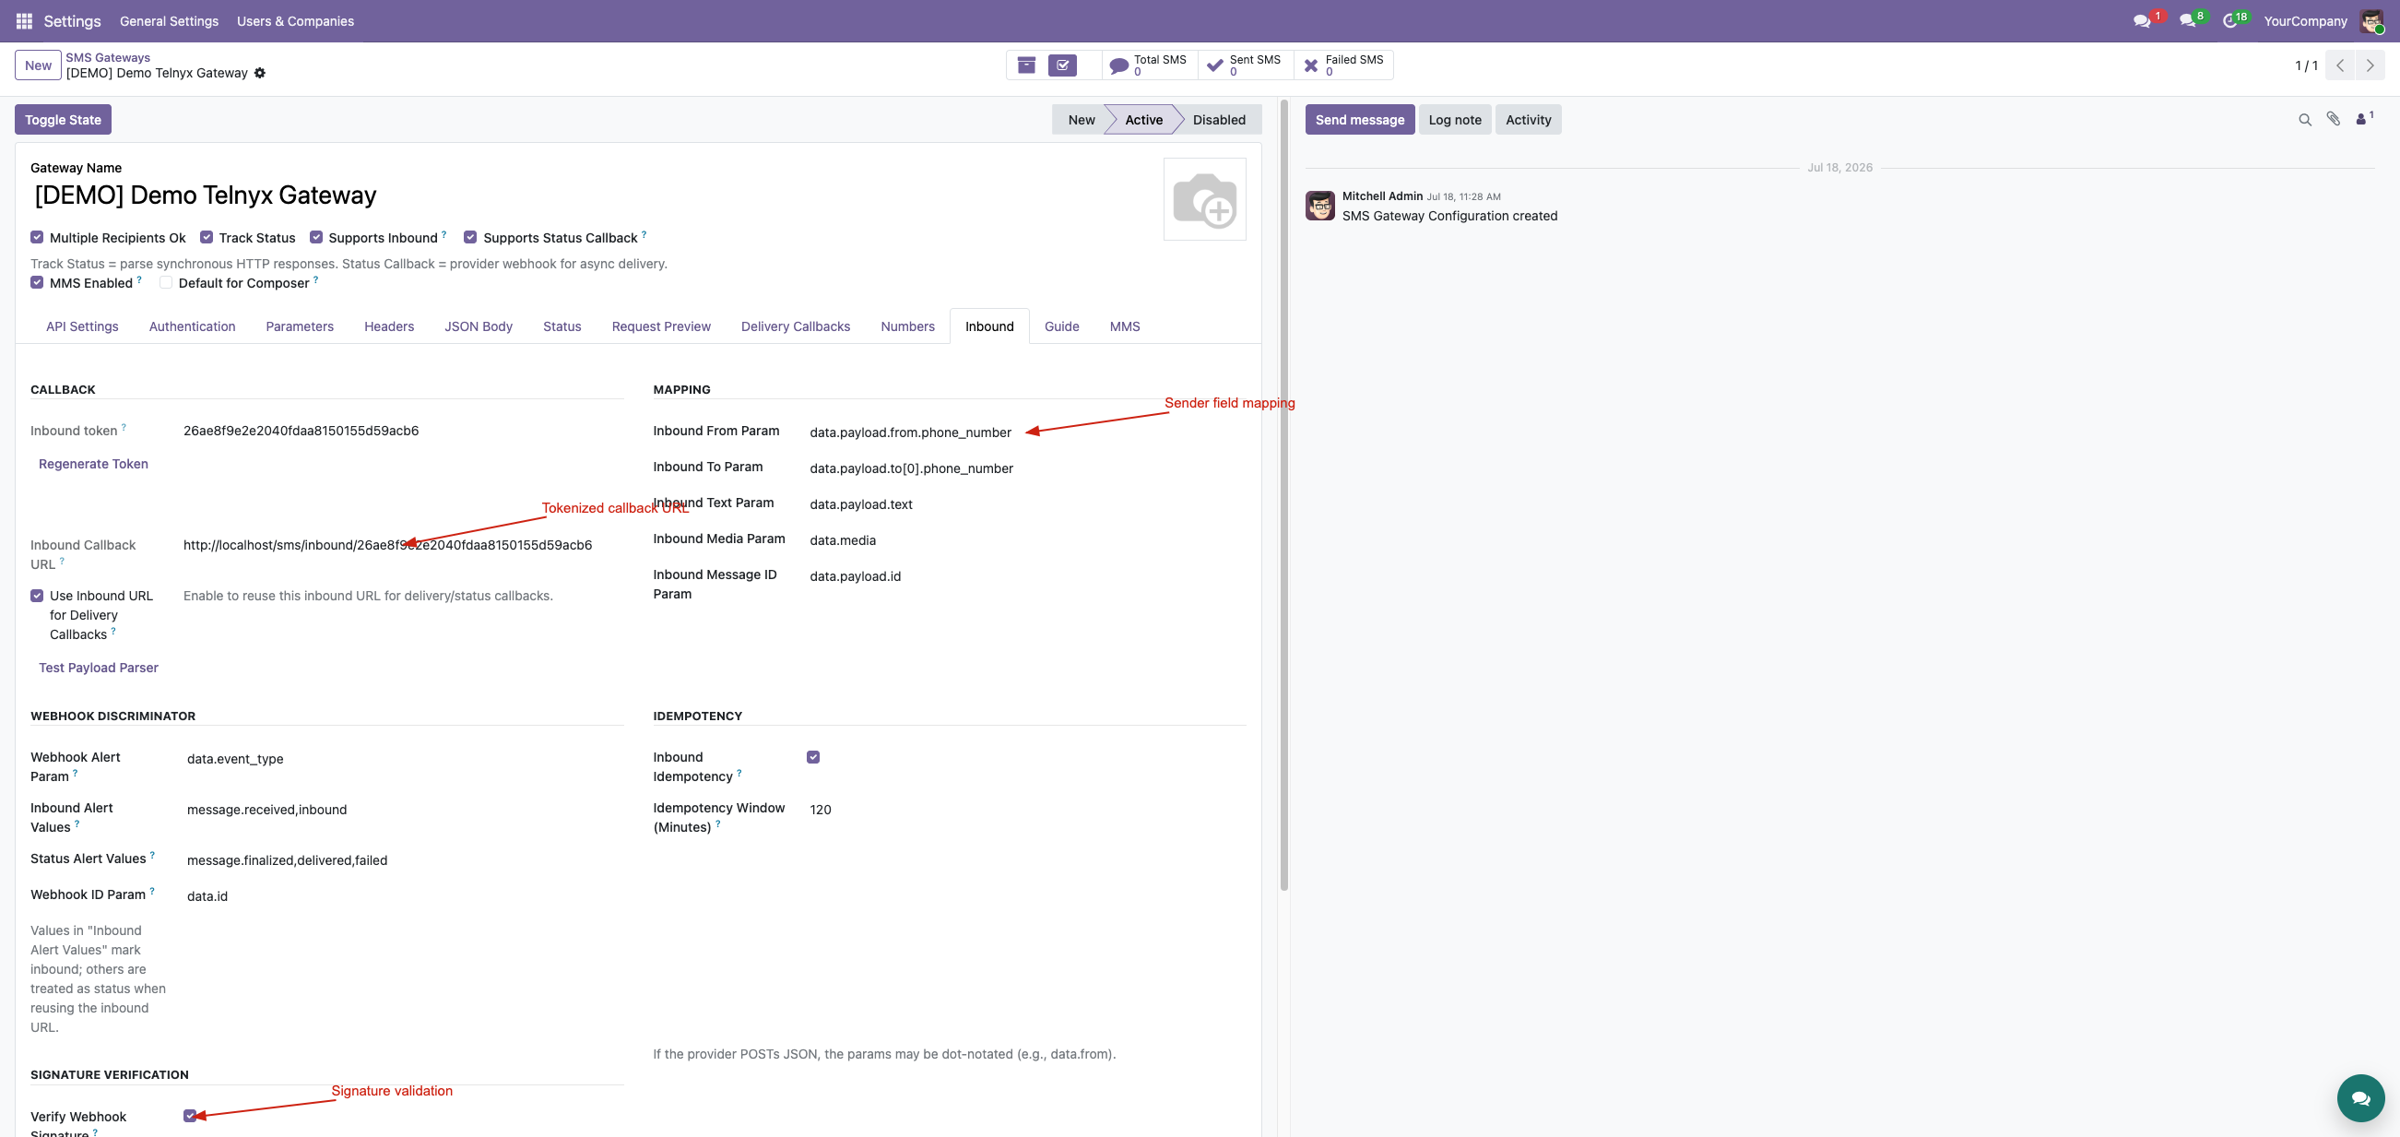Open the Delivery Callbacks tab
The image size is (2400, 1137).
coord(795,327)
